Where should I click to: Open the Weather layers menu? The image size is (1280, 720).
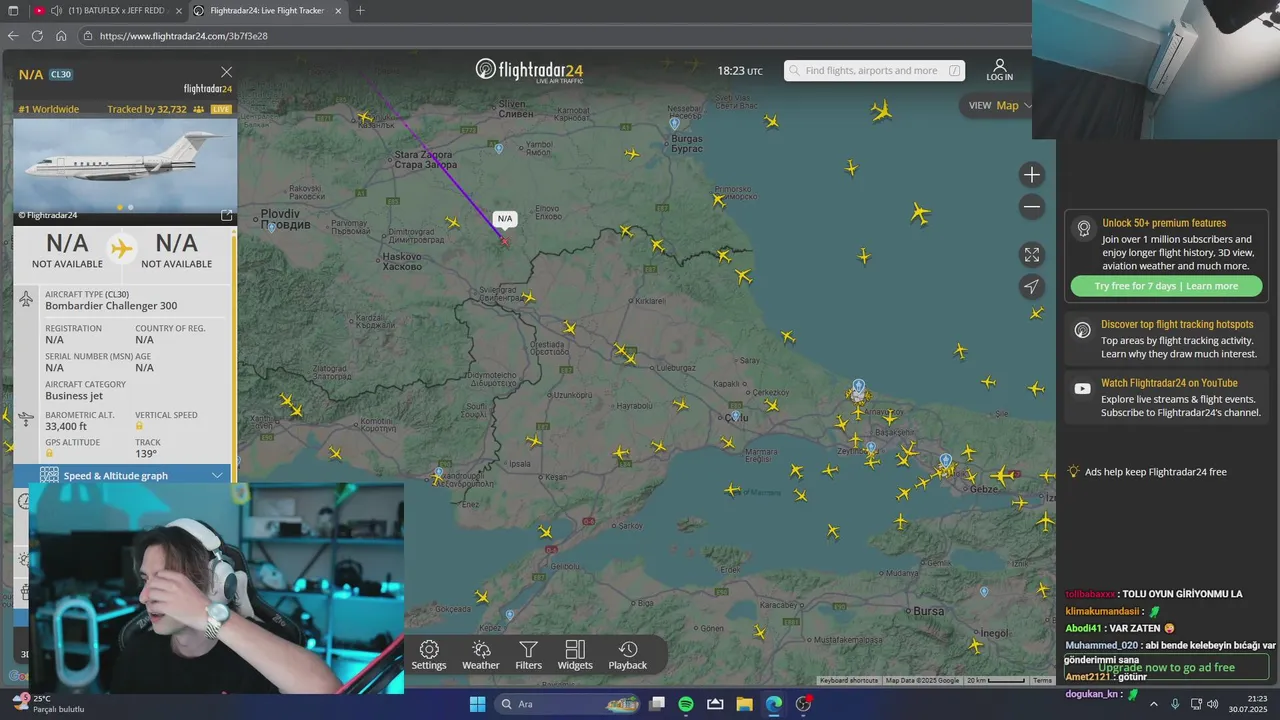(480, 655)
